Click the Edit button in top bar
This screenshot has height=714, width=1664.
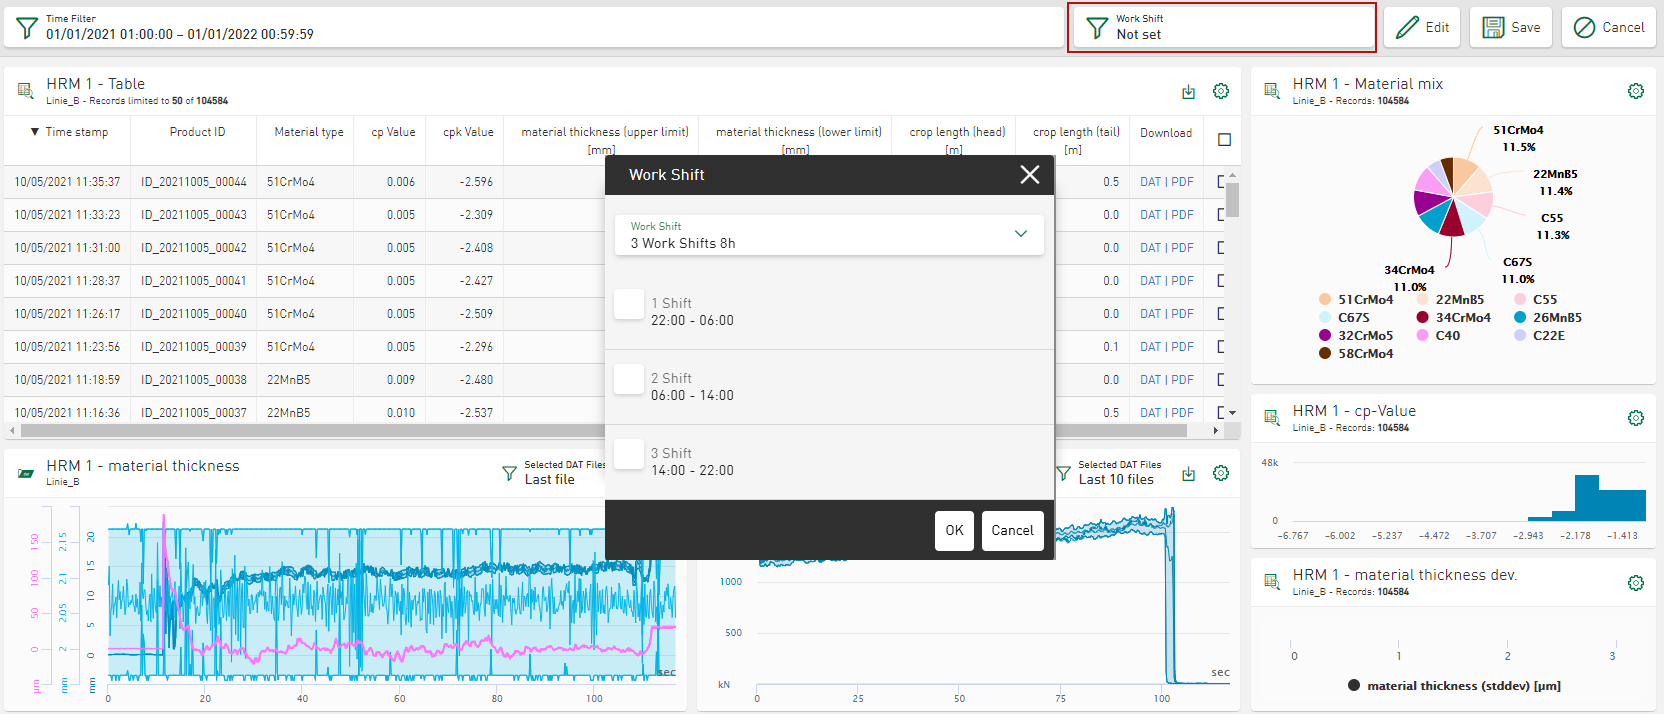(x=1422, y=27)
